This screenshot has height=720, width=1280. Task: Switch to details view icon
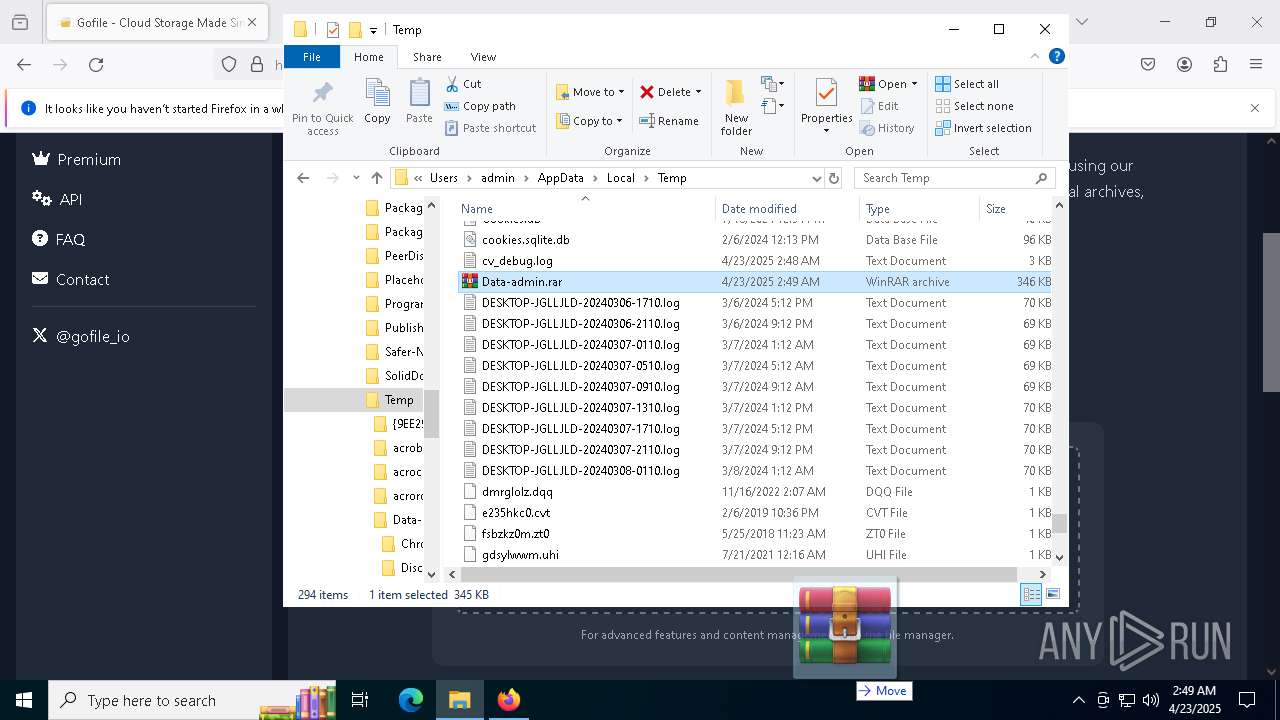pos(1031,594)
